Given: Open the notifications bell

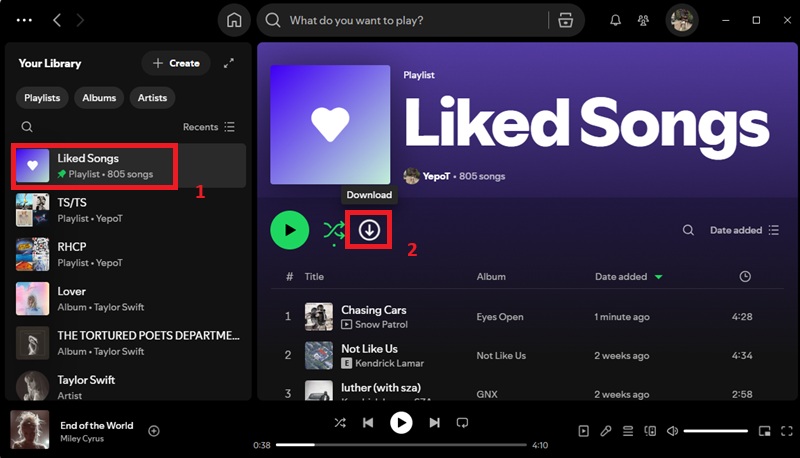Looking at the screenshot, I should [x=615, y=20].
